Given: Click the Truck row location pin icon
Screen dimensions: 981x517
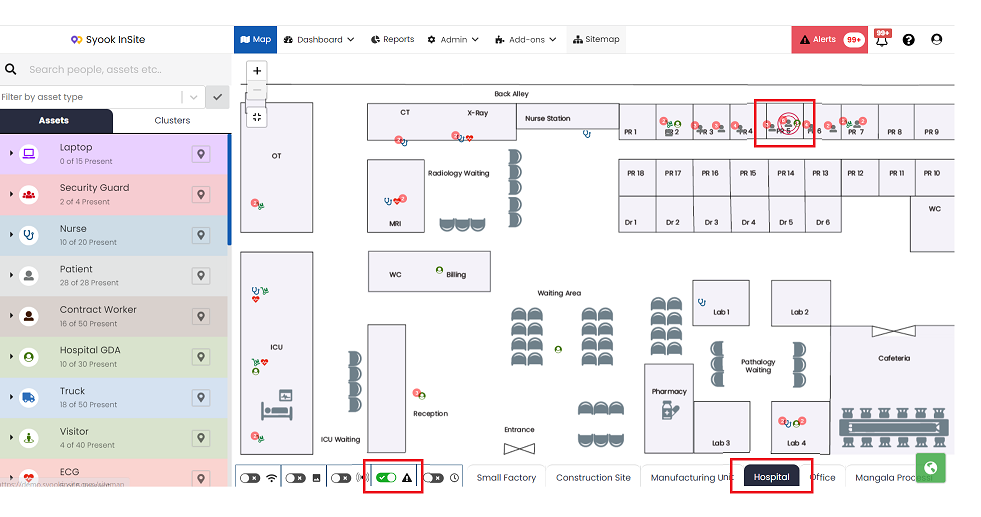Looking at the screenshot, I should pyautogui.click(x=201, y=397).
